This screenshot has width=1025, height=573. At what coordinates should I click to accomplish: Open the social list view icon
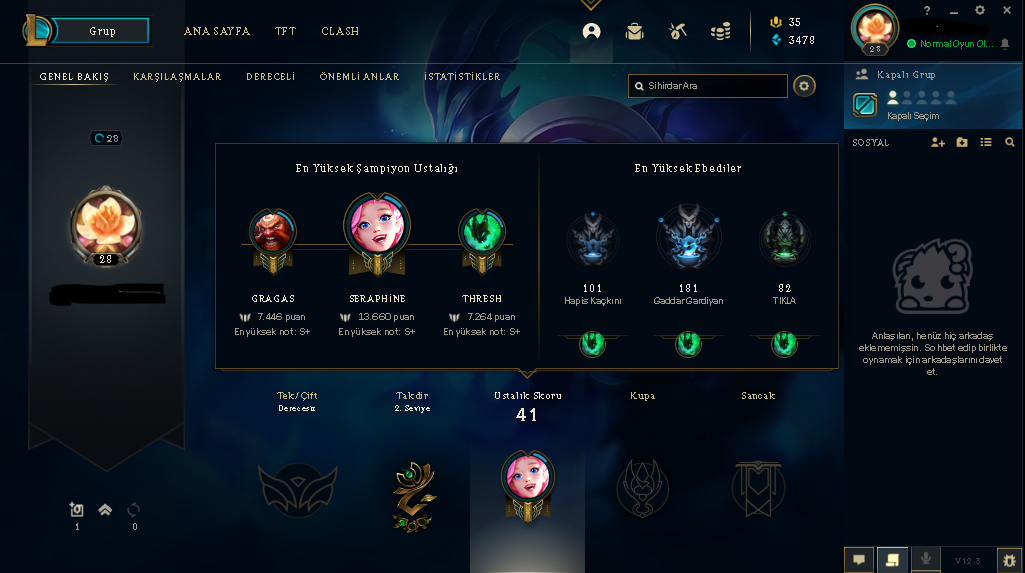[x=986, y=142]
